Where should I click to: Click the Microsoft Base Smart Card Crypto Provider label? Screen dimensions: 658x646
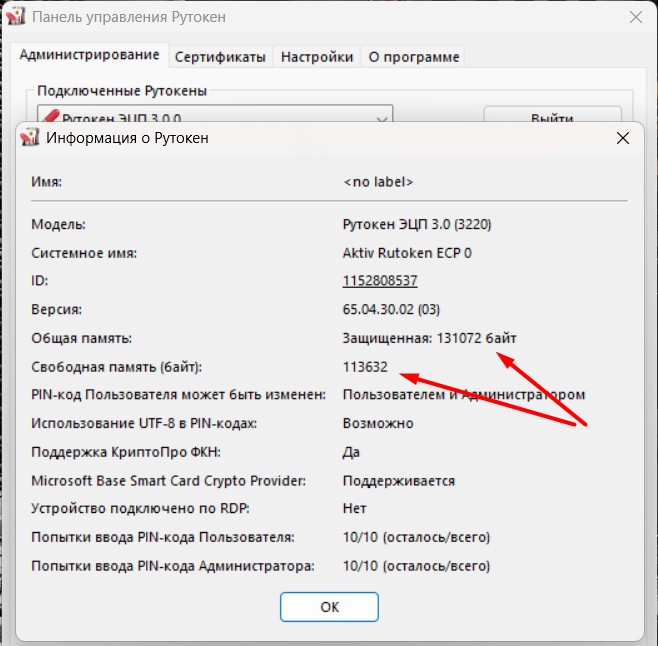pos(168,481)
